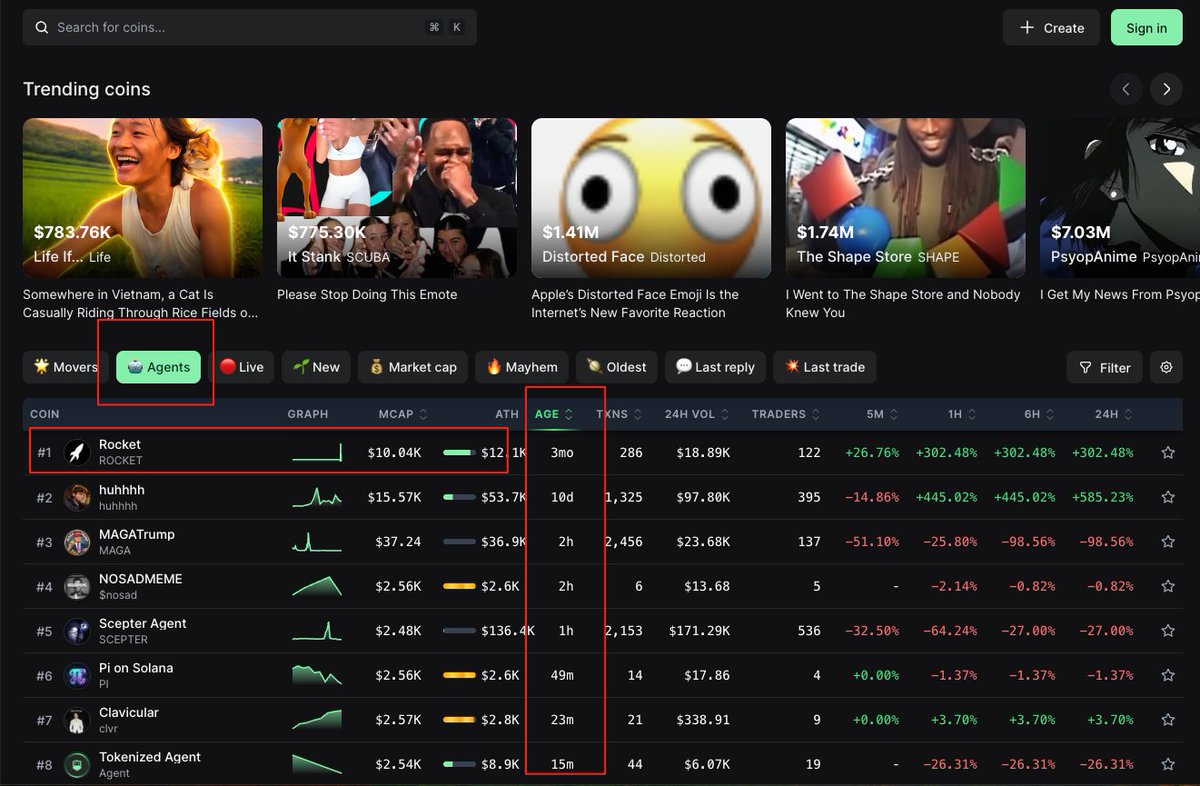
Task: Favorite the NOSADMEME coin star
Action: [1168, 587]
